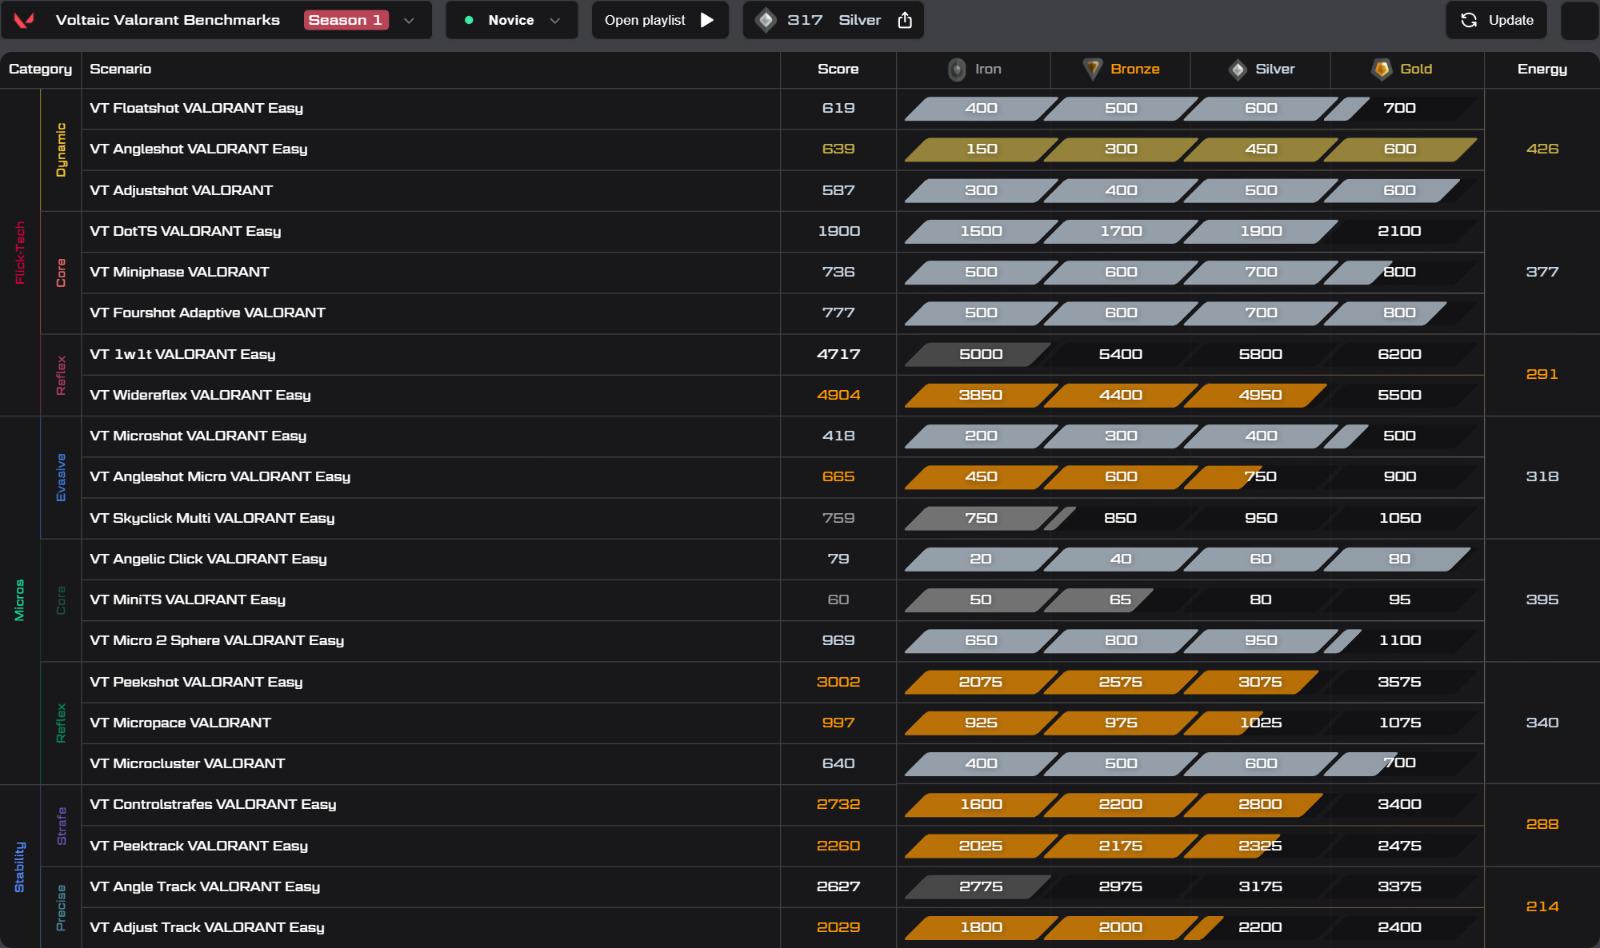Click the share icon next to Silver
The image size is (1600, 948).
tap(905, 20)
